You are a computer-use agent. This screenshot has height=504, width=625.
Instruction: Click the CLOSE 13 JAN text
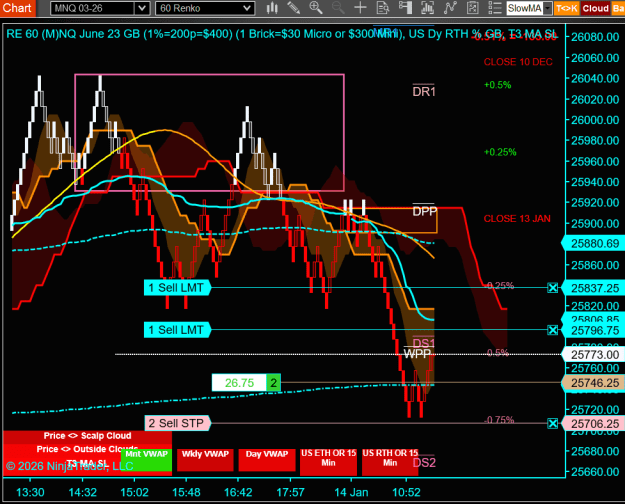click(x=517, y=219)
